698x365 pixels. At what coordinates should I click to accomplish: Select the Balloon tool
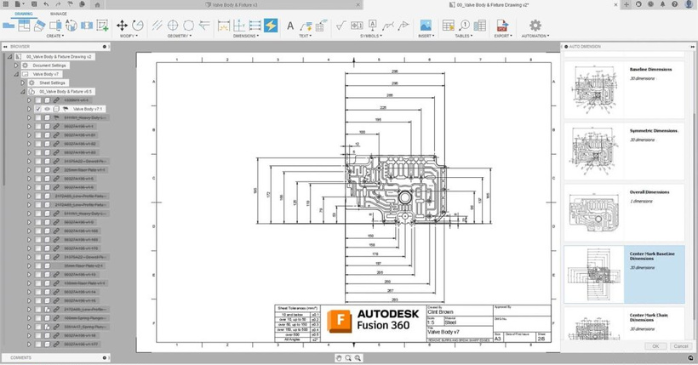[464, 25]
